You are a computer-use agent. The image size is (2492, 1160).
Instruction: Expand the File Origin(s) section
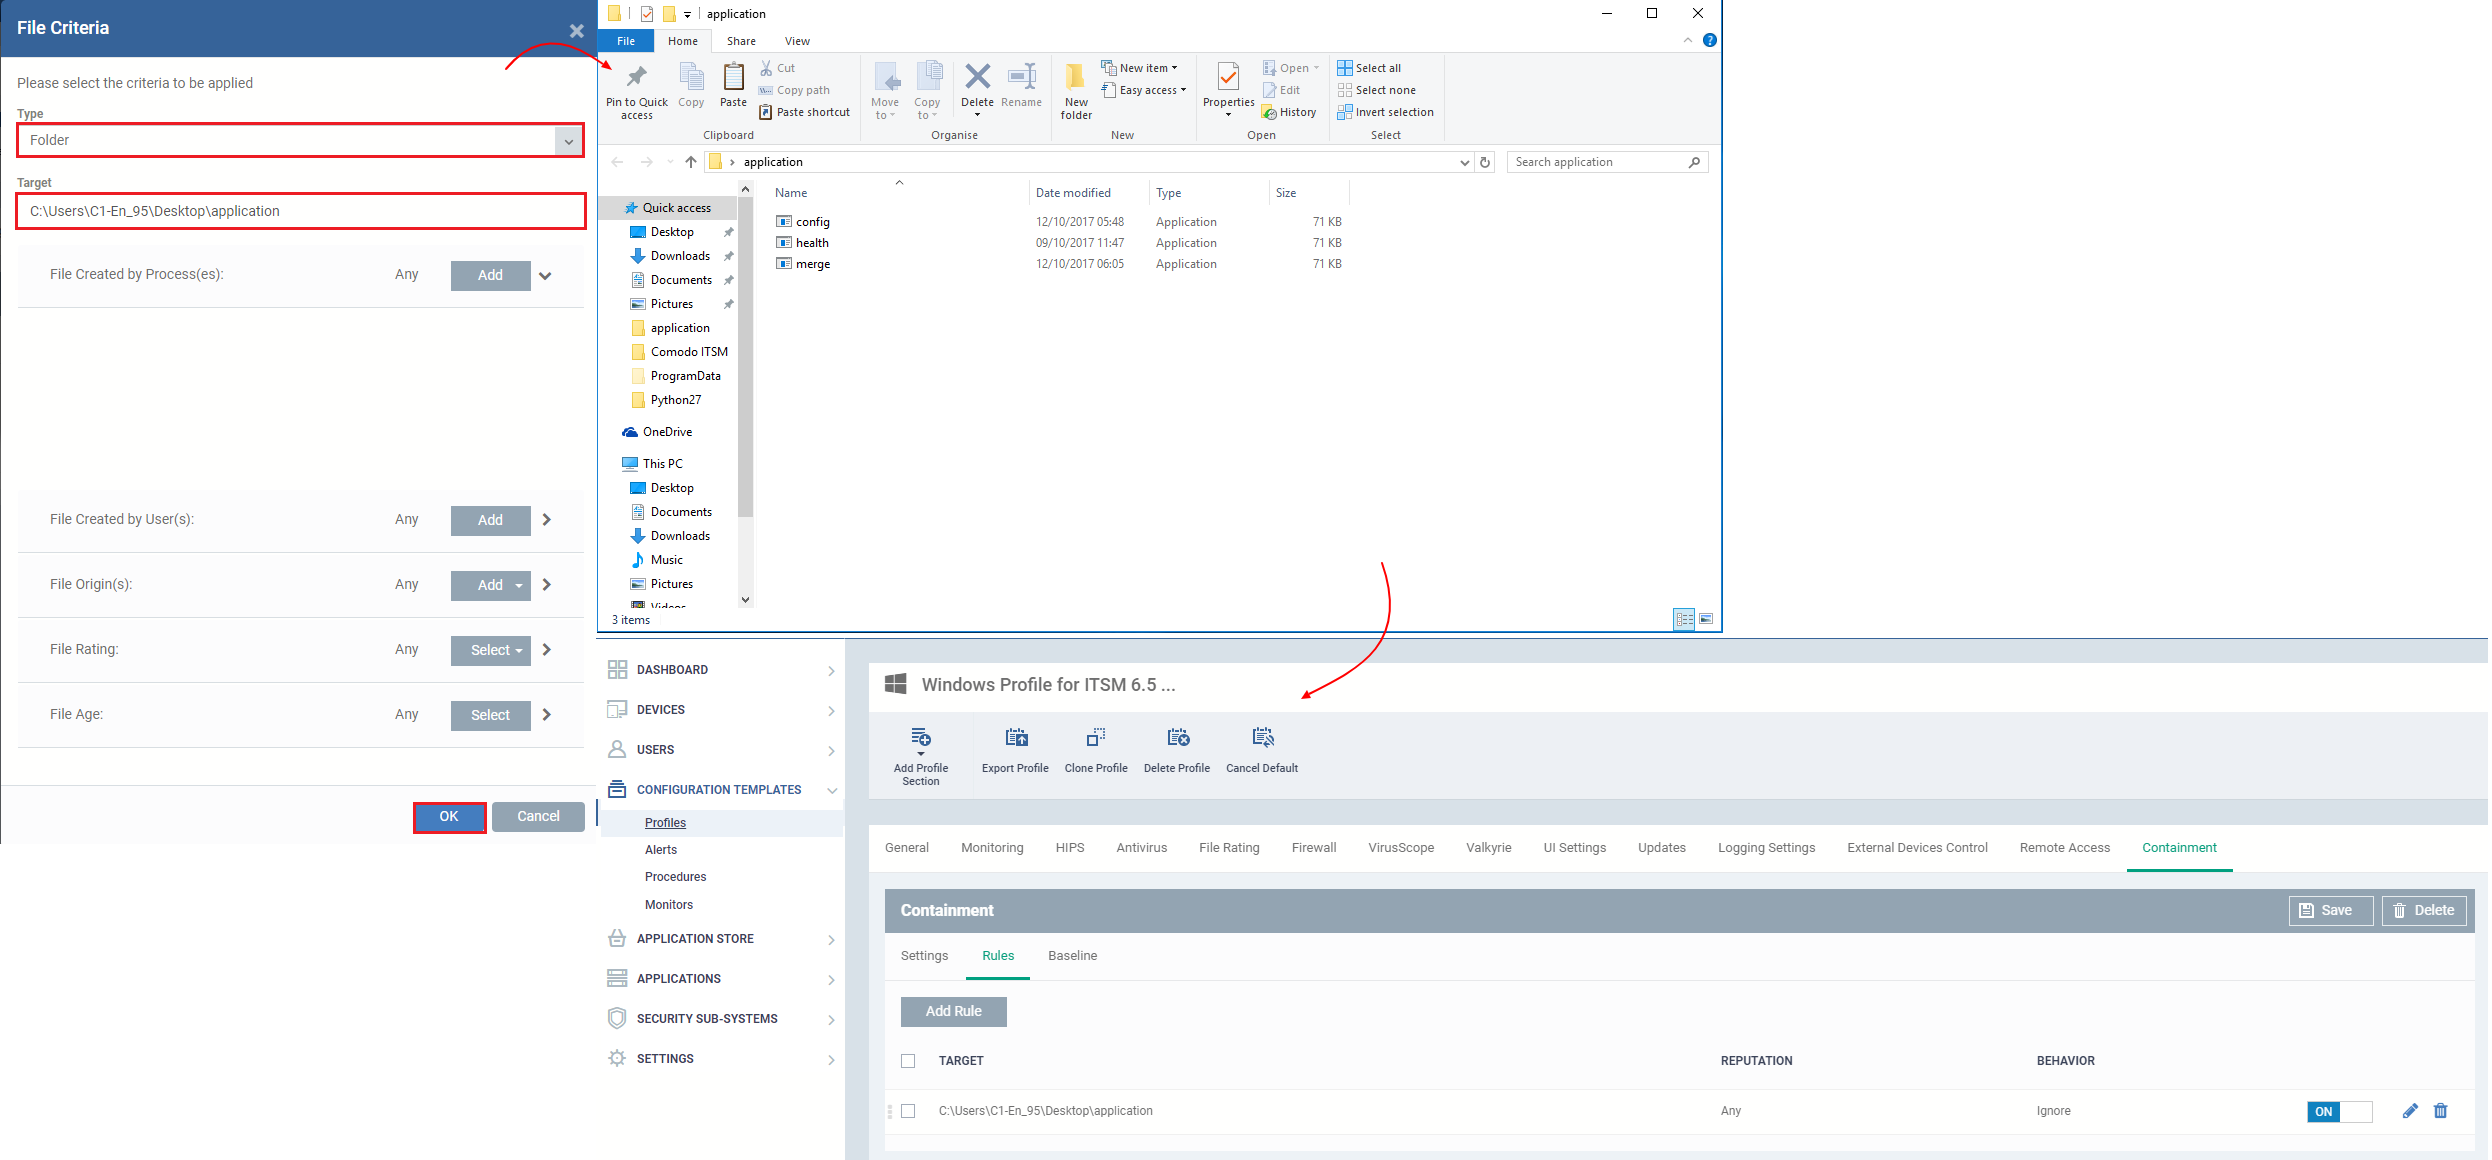point(547,585)
